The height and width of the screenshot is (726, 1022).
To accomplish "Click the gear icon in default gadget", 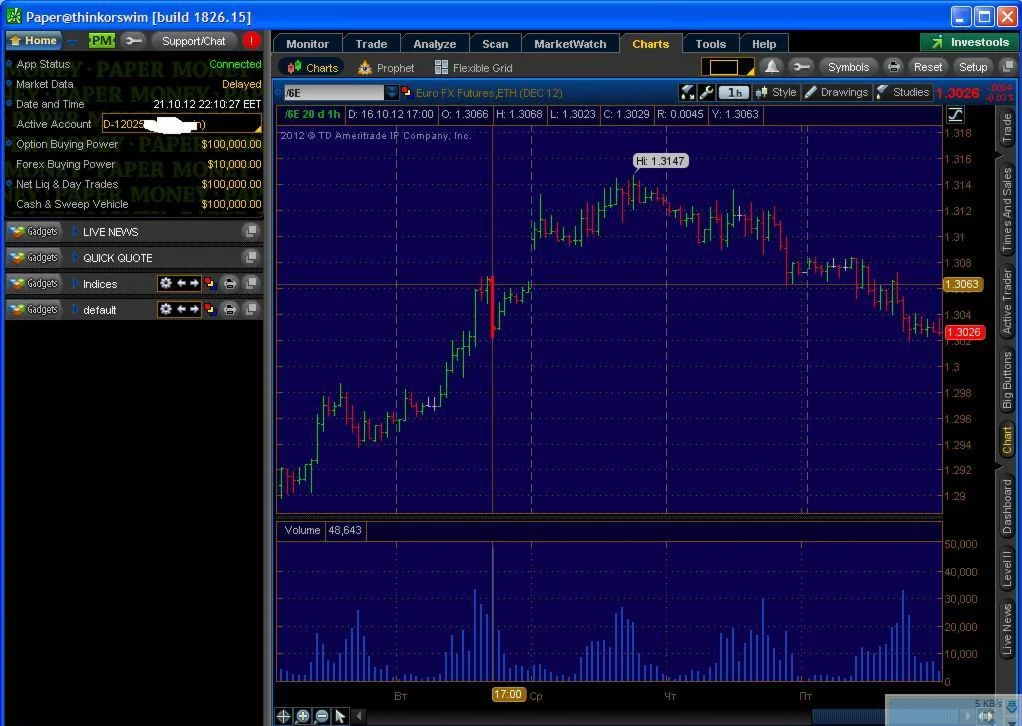I will pos(166,309).
